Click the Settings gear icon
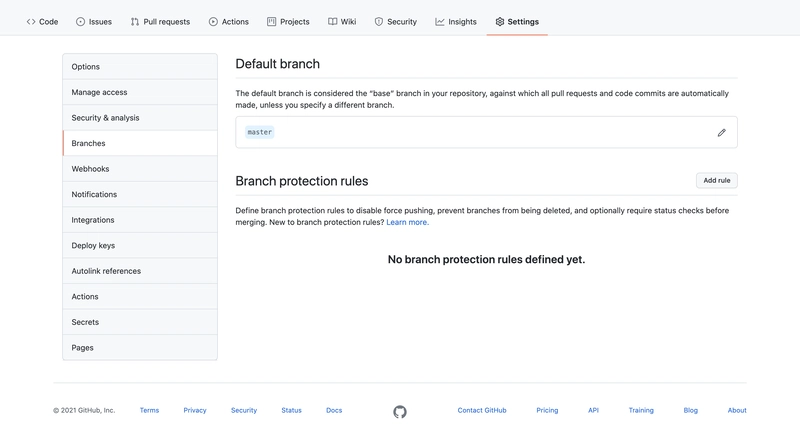Viewport: 800px width, 447px height. click(x=499, y=21)
